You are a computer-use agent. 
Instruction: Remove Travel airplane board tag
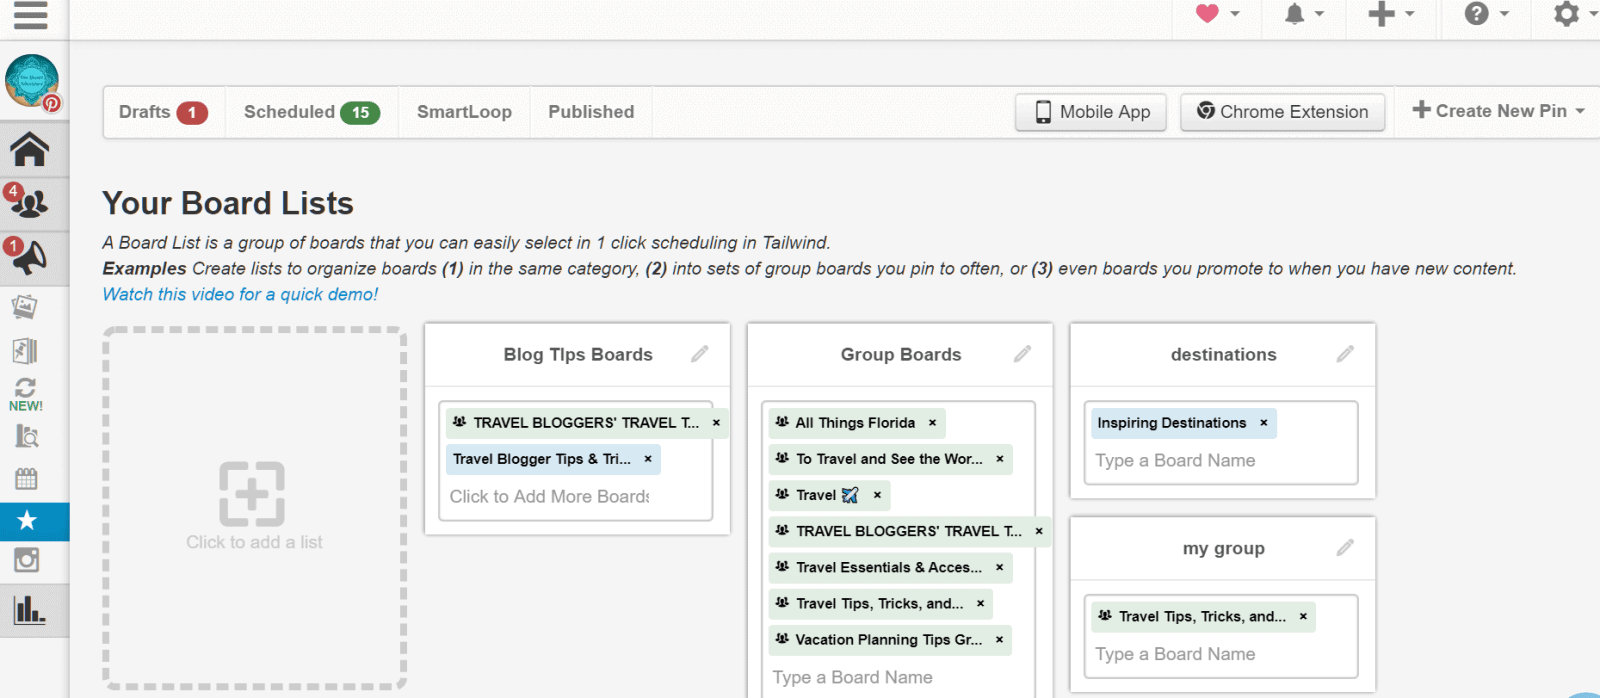tap(877, 495)
